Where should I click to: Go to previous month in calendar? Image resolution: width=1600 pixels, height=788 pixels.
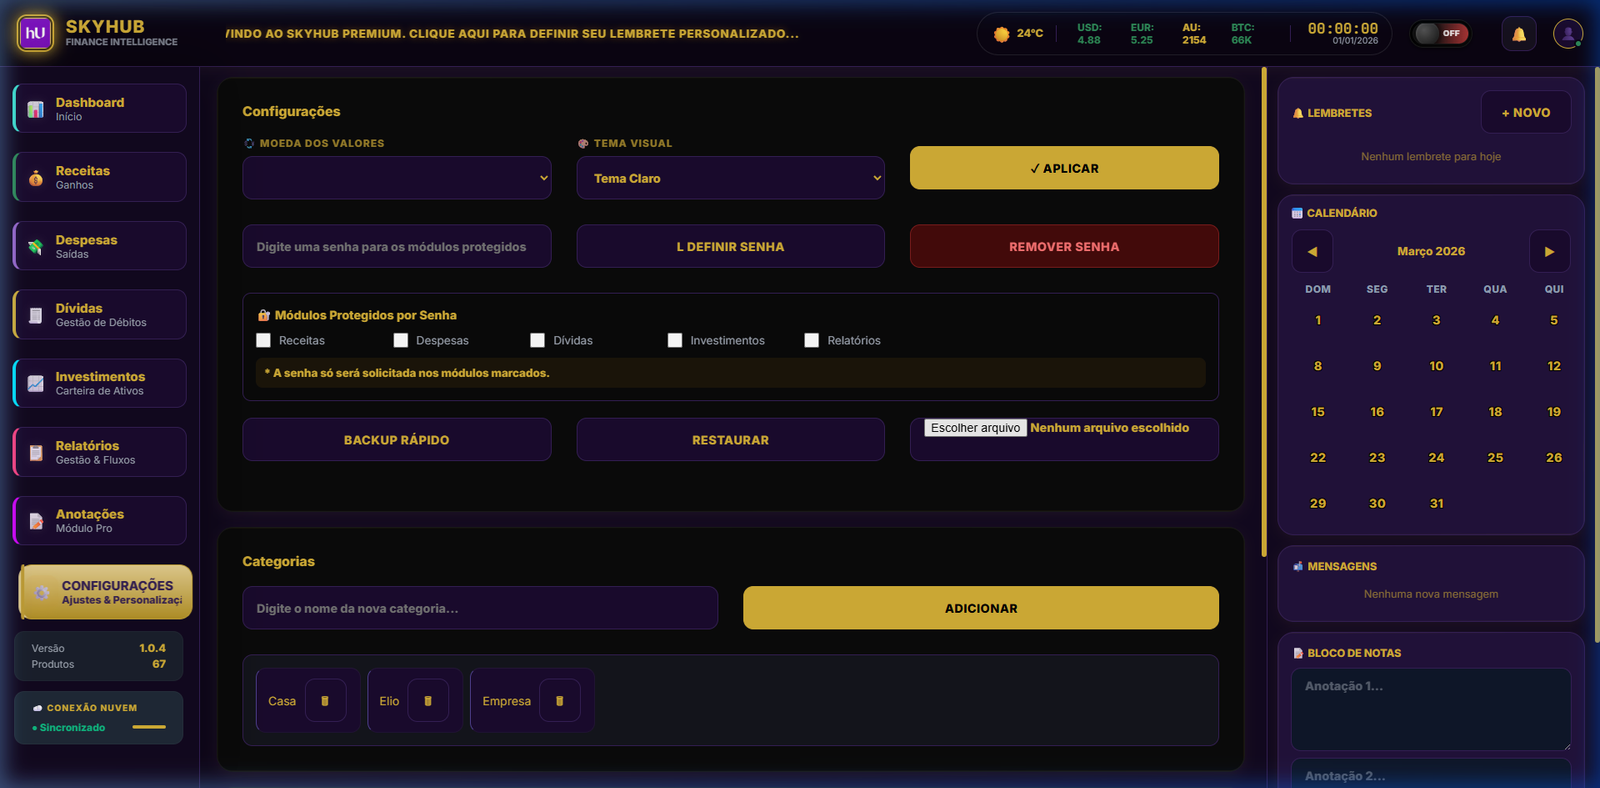(1312, 252)
